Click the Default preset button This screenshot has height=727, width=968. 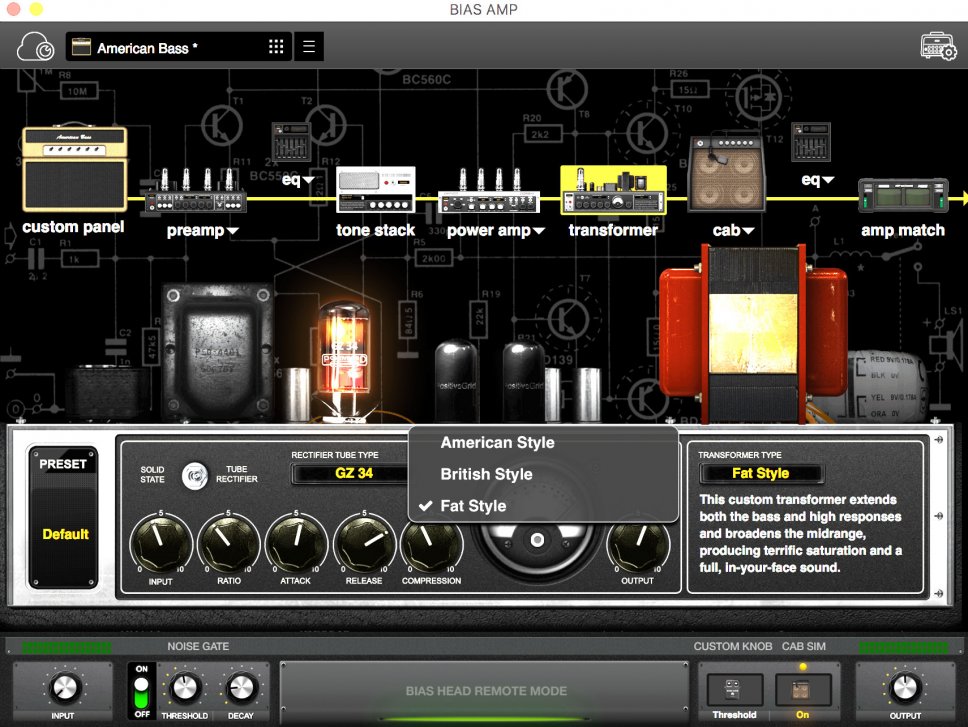pos(65,534)
